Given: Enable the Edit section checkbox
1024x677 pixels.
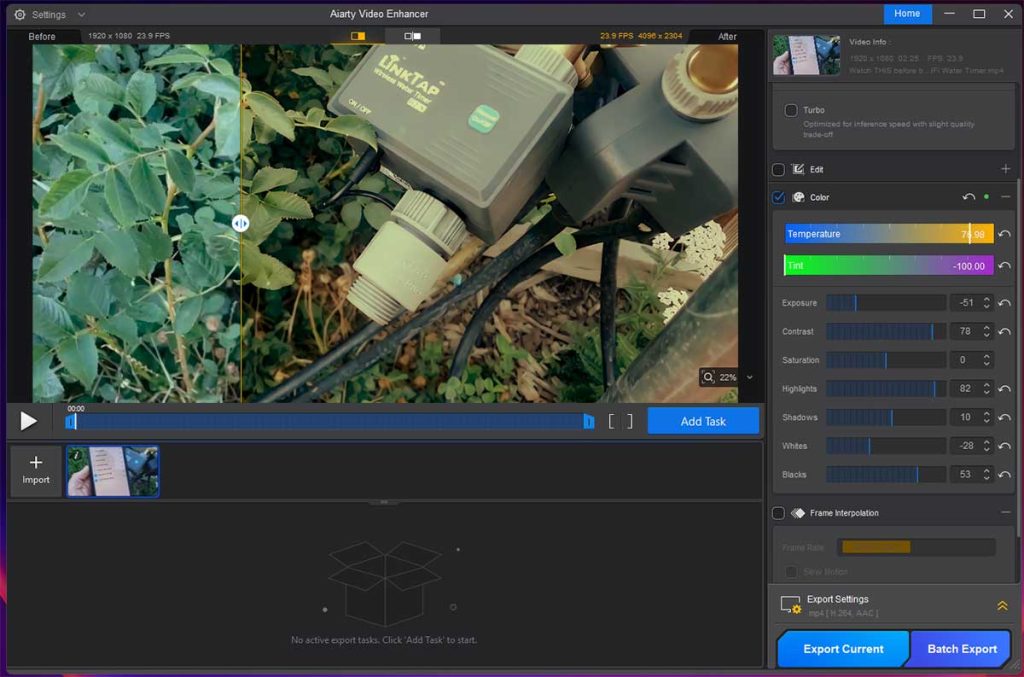Looking at the screenshot, I should (778, 170).
